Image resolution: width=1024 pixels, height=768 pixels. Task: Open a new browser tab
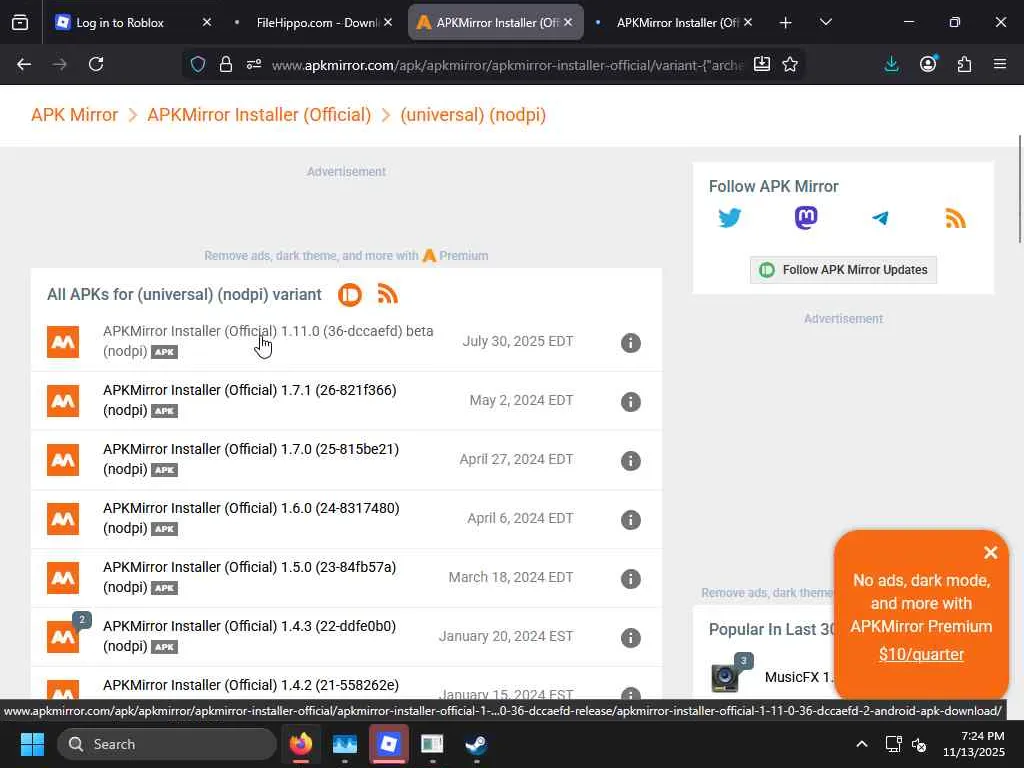coord(786,22)
